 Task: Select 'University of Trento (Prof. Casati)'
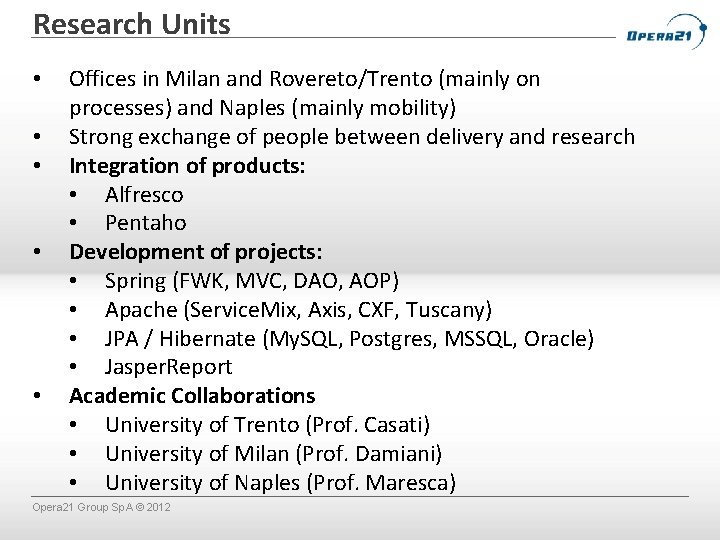pos(268,425)
